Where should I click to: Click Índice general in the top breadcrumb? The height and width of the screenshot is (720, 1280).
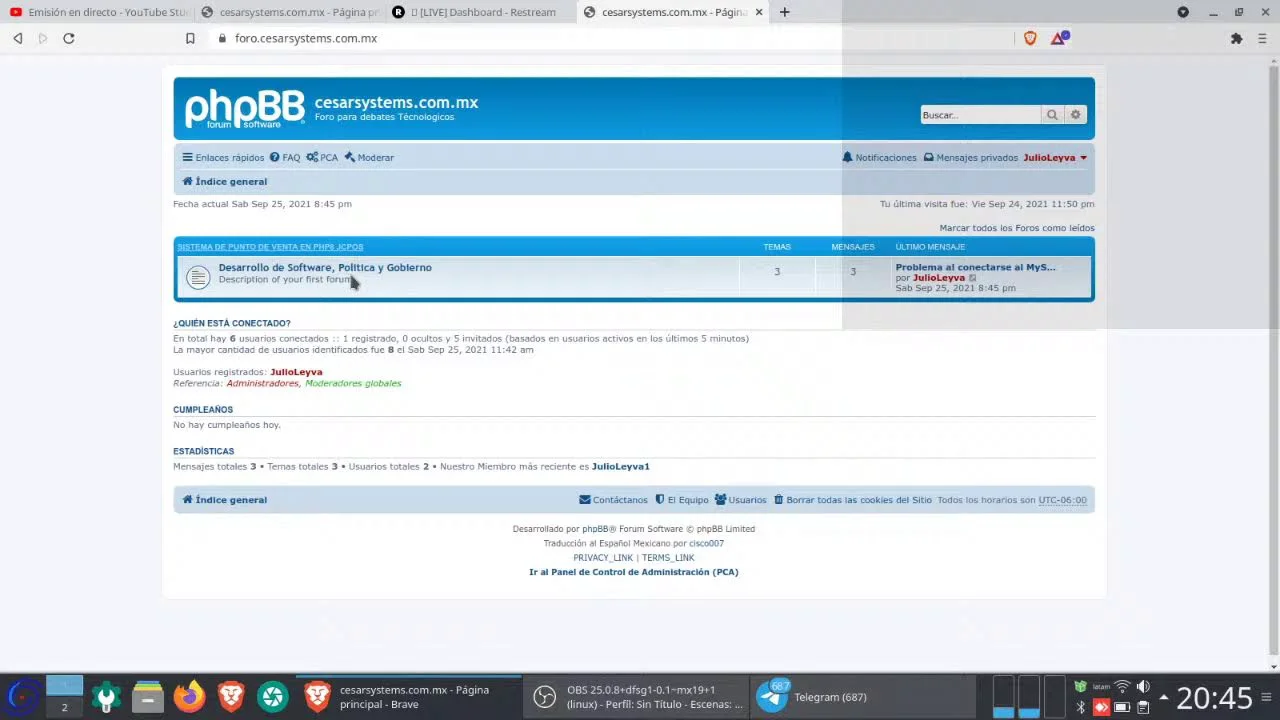(x=225, y=182)
